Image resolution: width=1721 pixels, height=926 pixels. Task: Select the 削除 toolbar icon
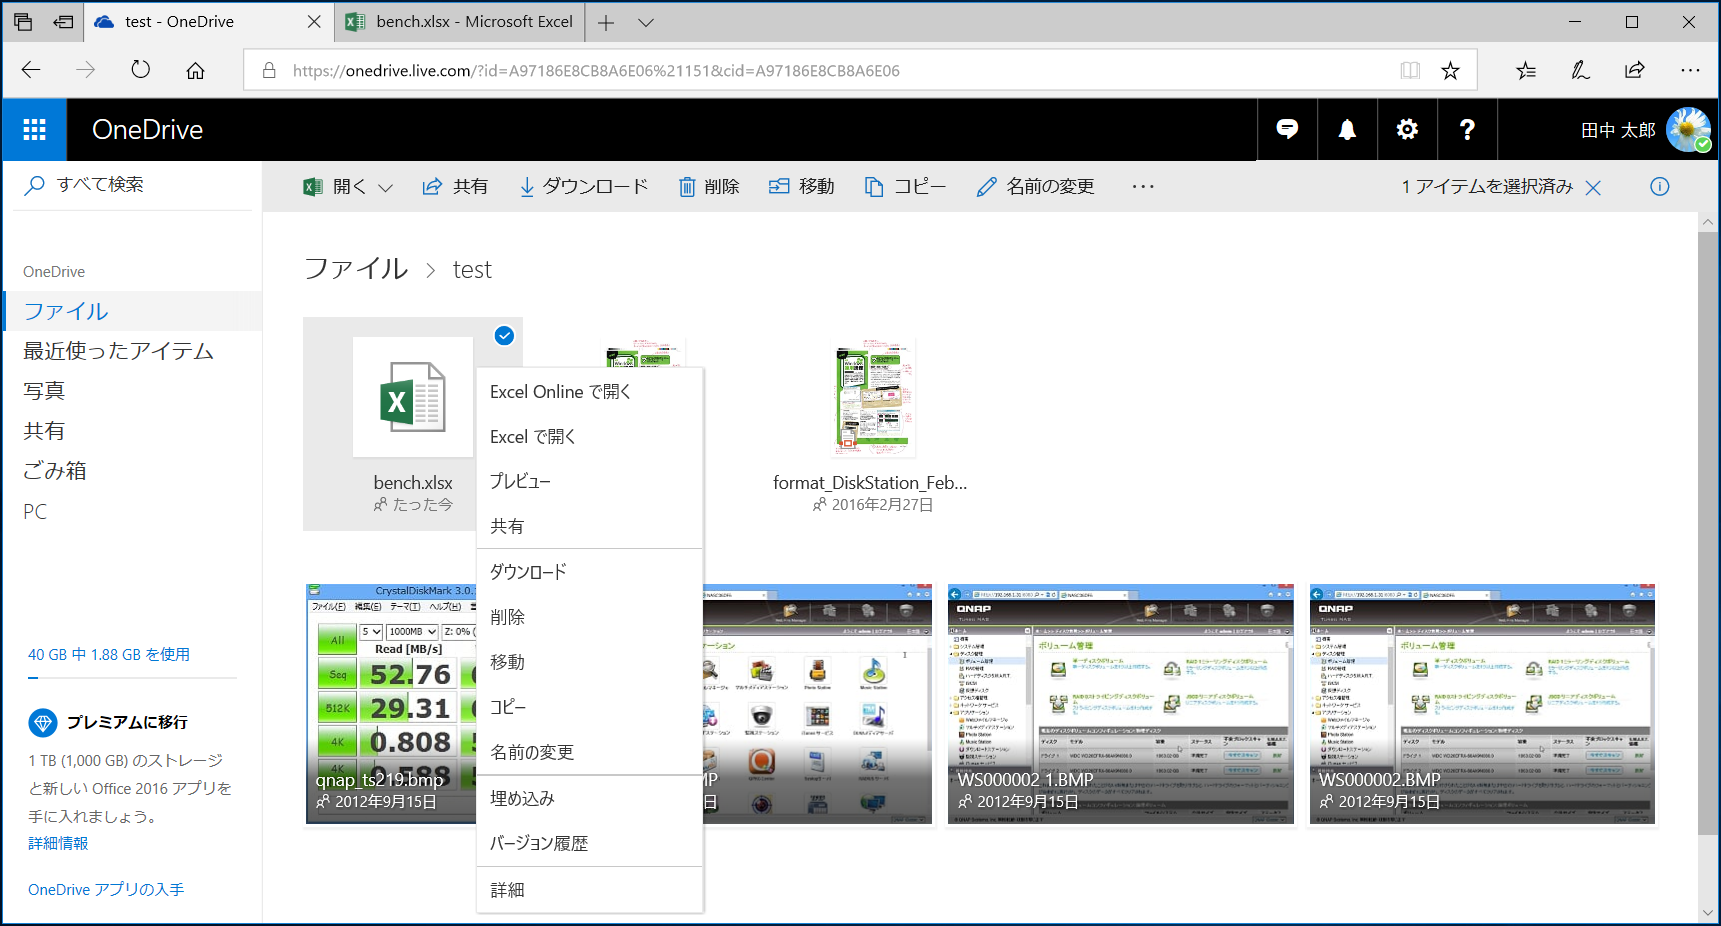tap(686, 186)
